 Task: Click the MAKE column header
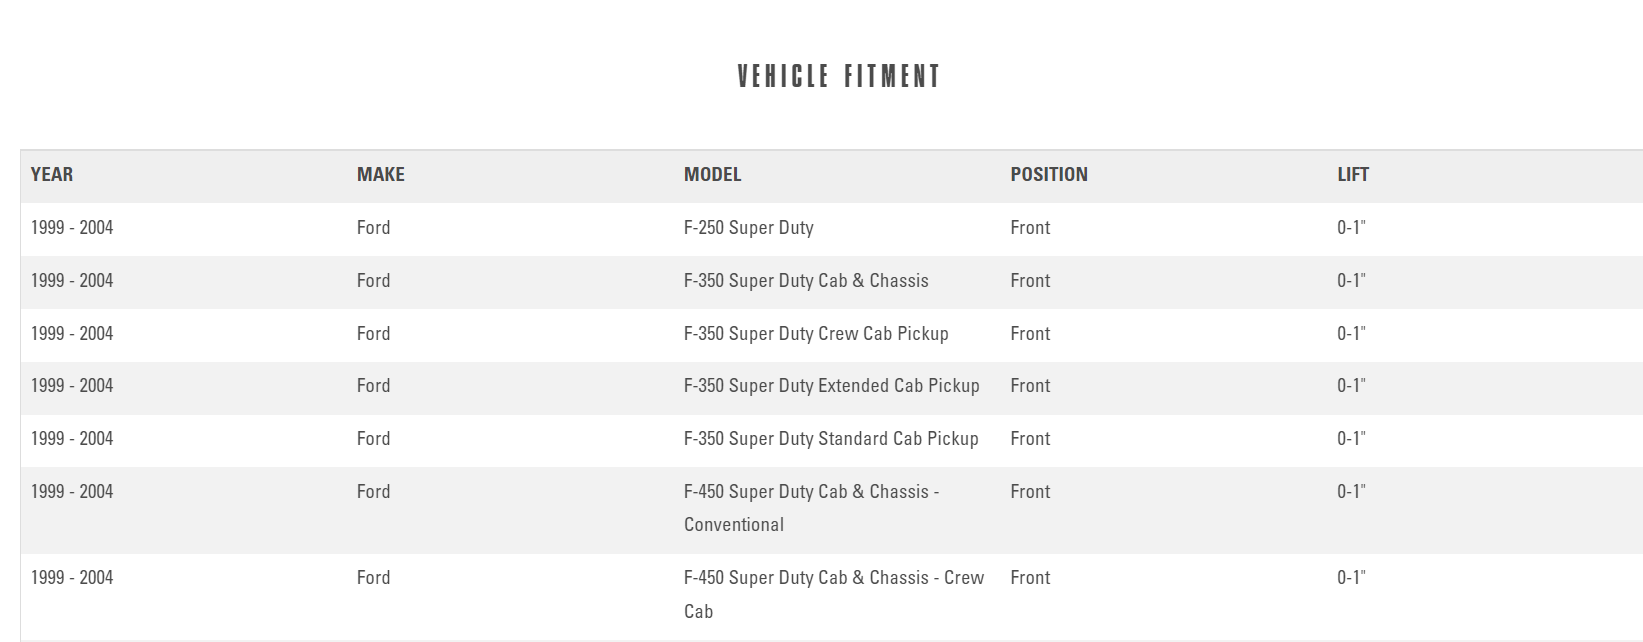[x=380, y=175]
